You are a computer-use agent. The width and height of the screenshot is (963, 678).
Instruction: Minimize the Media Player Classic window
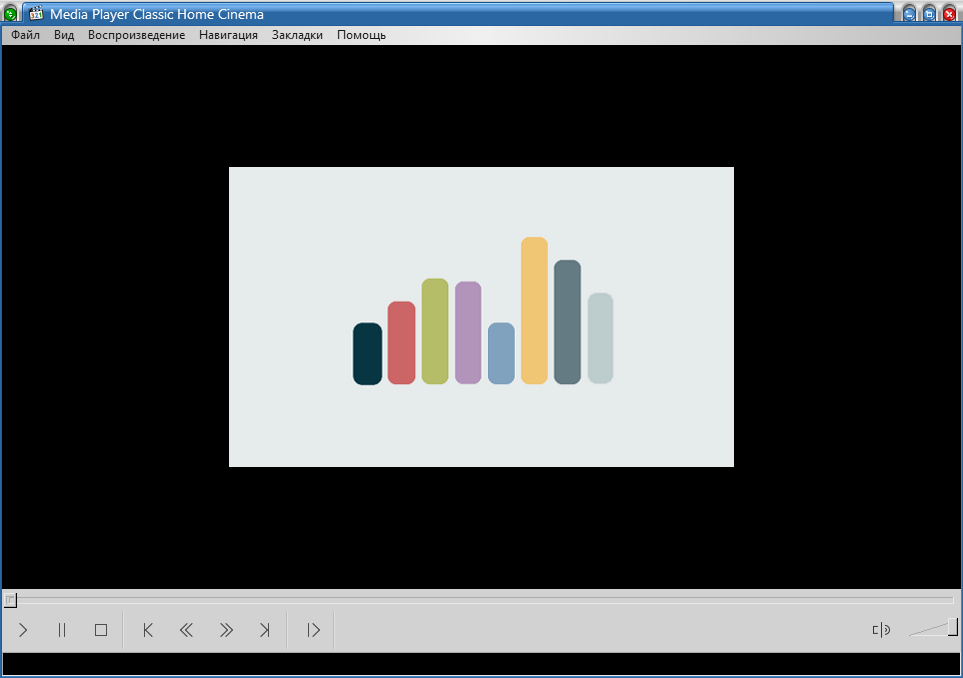click(910, 14)
